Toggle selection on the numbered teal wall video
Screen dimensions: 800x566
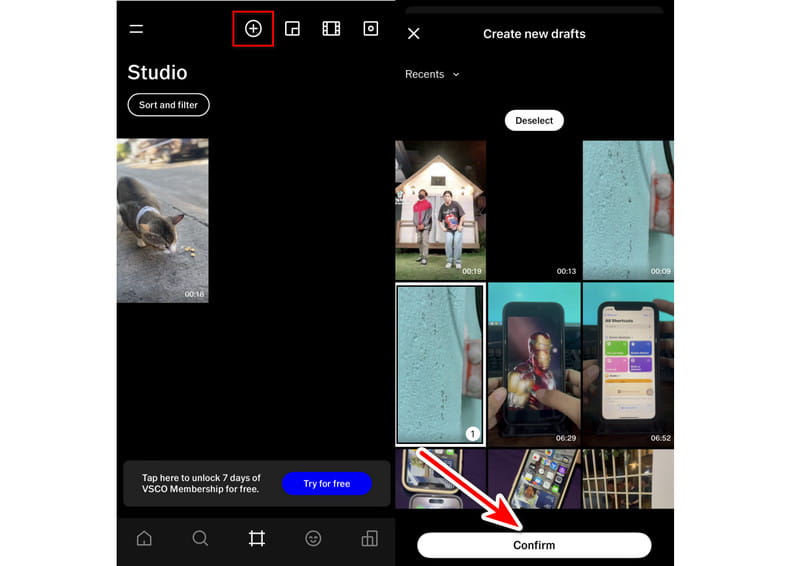pyautogui.click(x=440, y=364)
